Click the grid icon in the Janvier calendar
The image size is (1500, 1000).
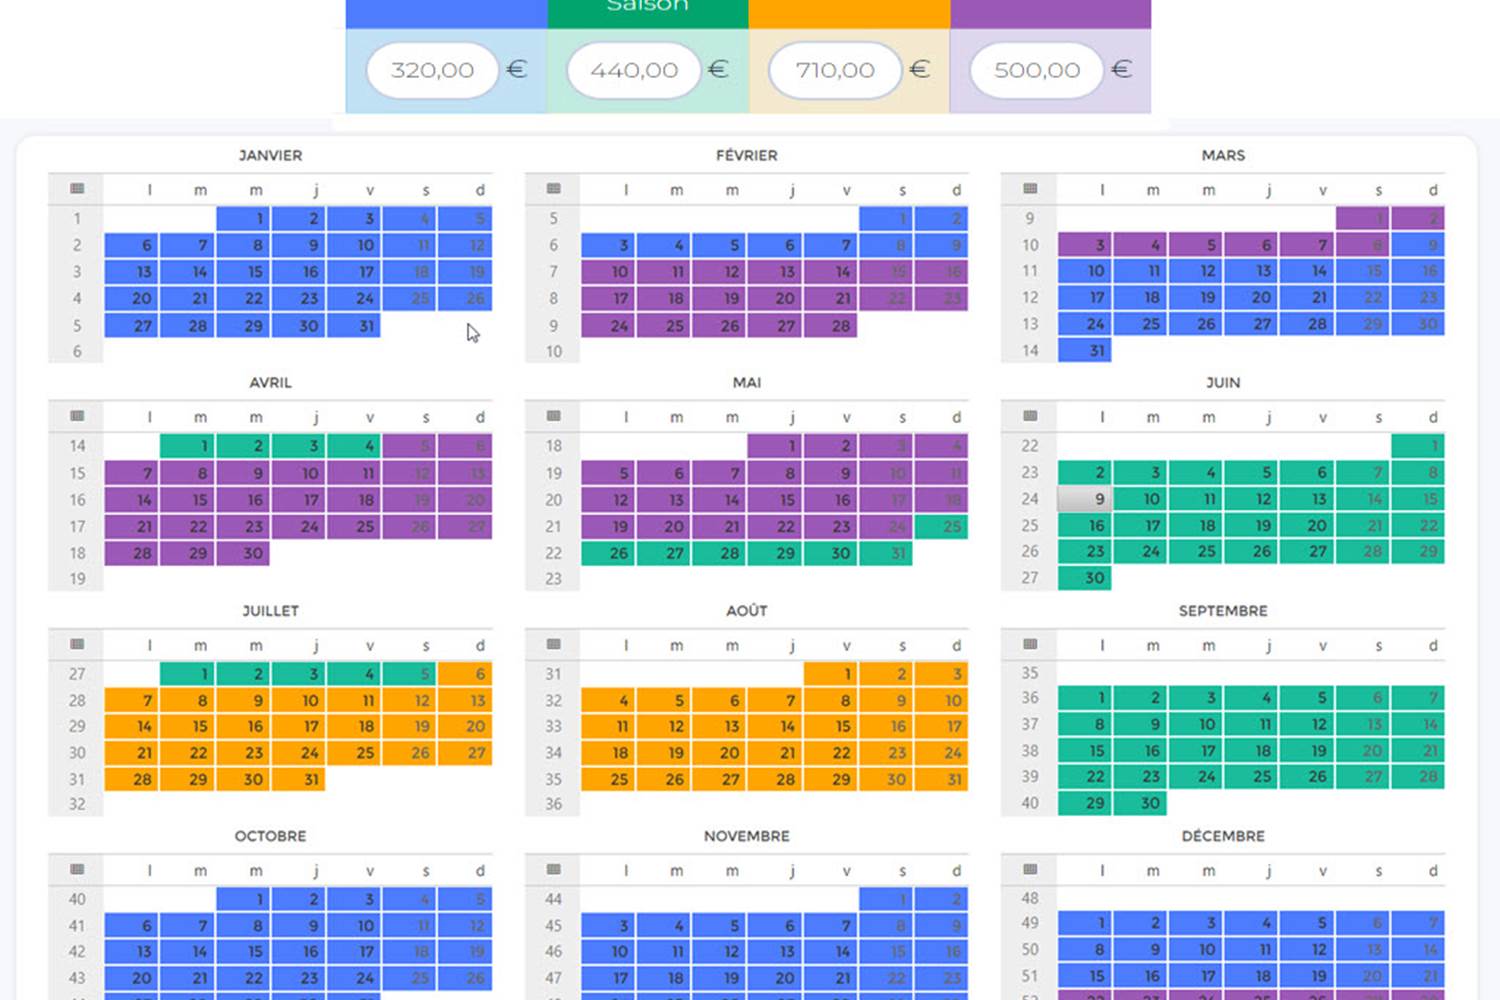click(77, 189)
